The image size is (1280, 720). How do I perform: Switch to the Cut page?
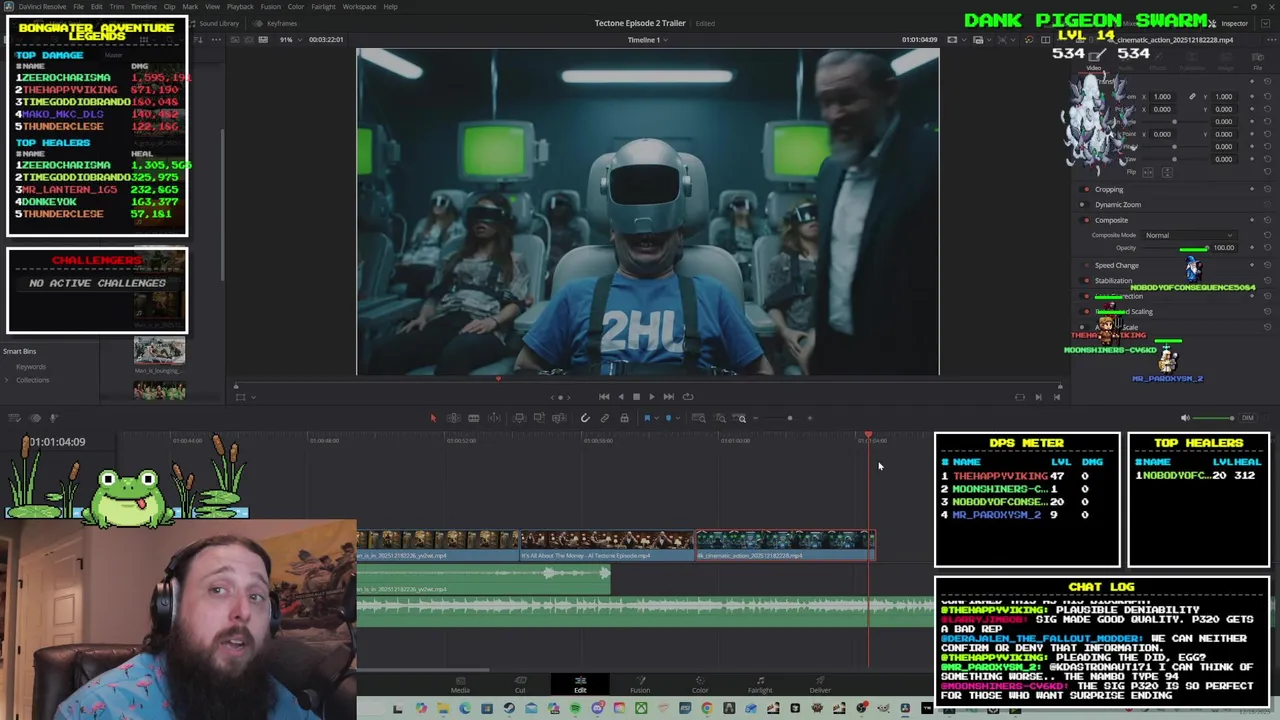(520, 685)
